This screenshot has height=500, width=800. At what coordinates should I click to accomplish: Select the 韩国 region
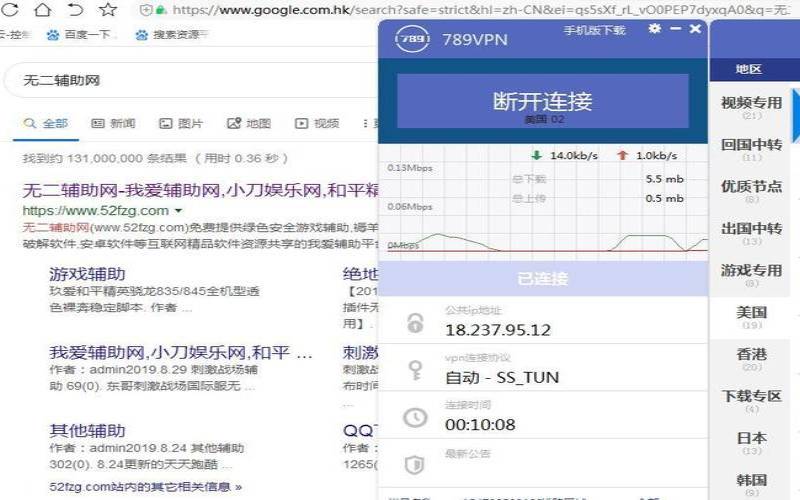[751, 484]
